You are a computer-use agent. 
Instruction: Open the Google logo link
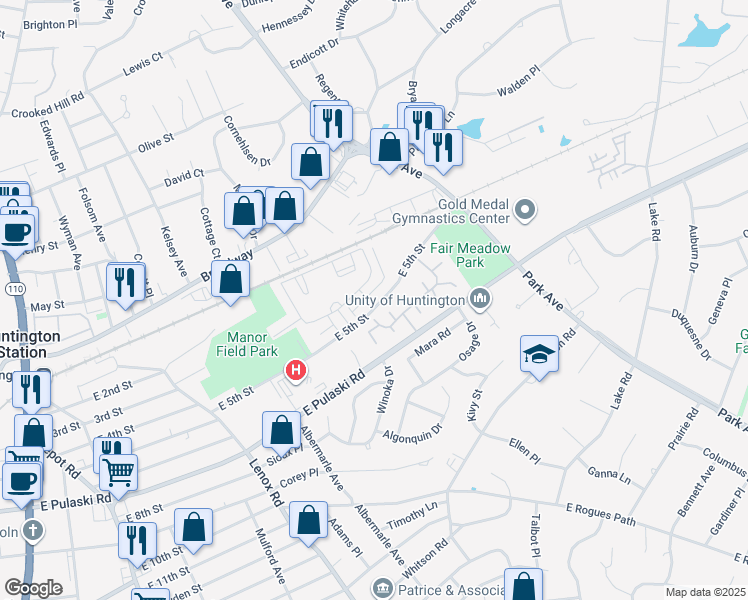[x=33, y=588]
